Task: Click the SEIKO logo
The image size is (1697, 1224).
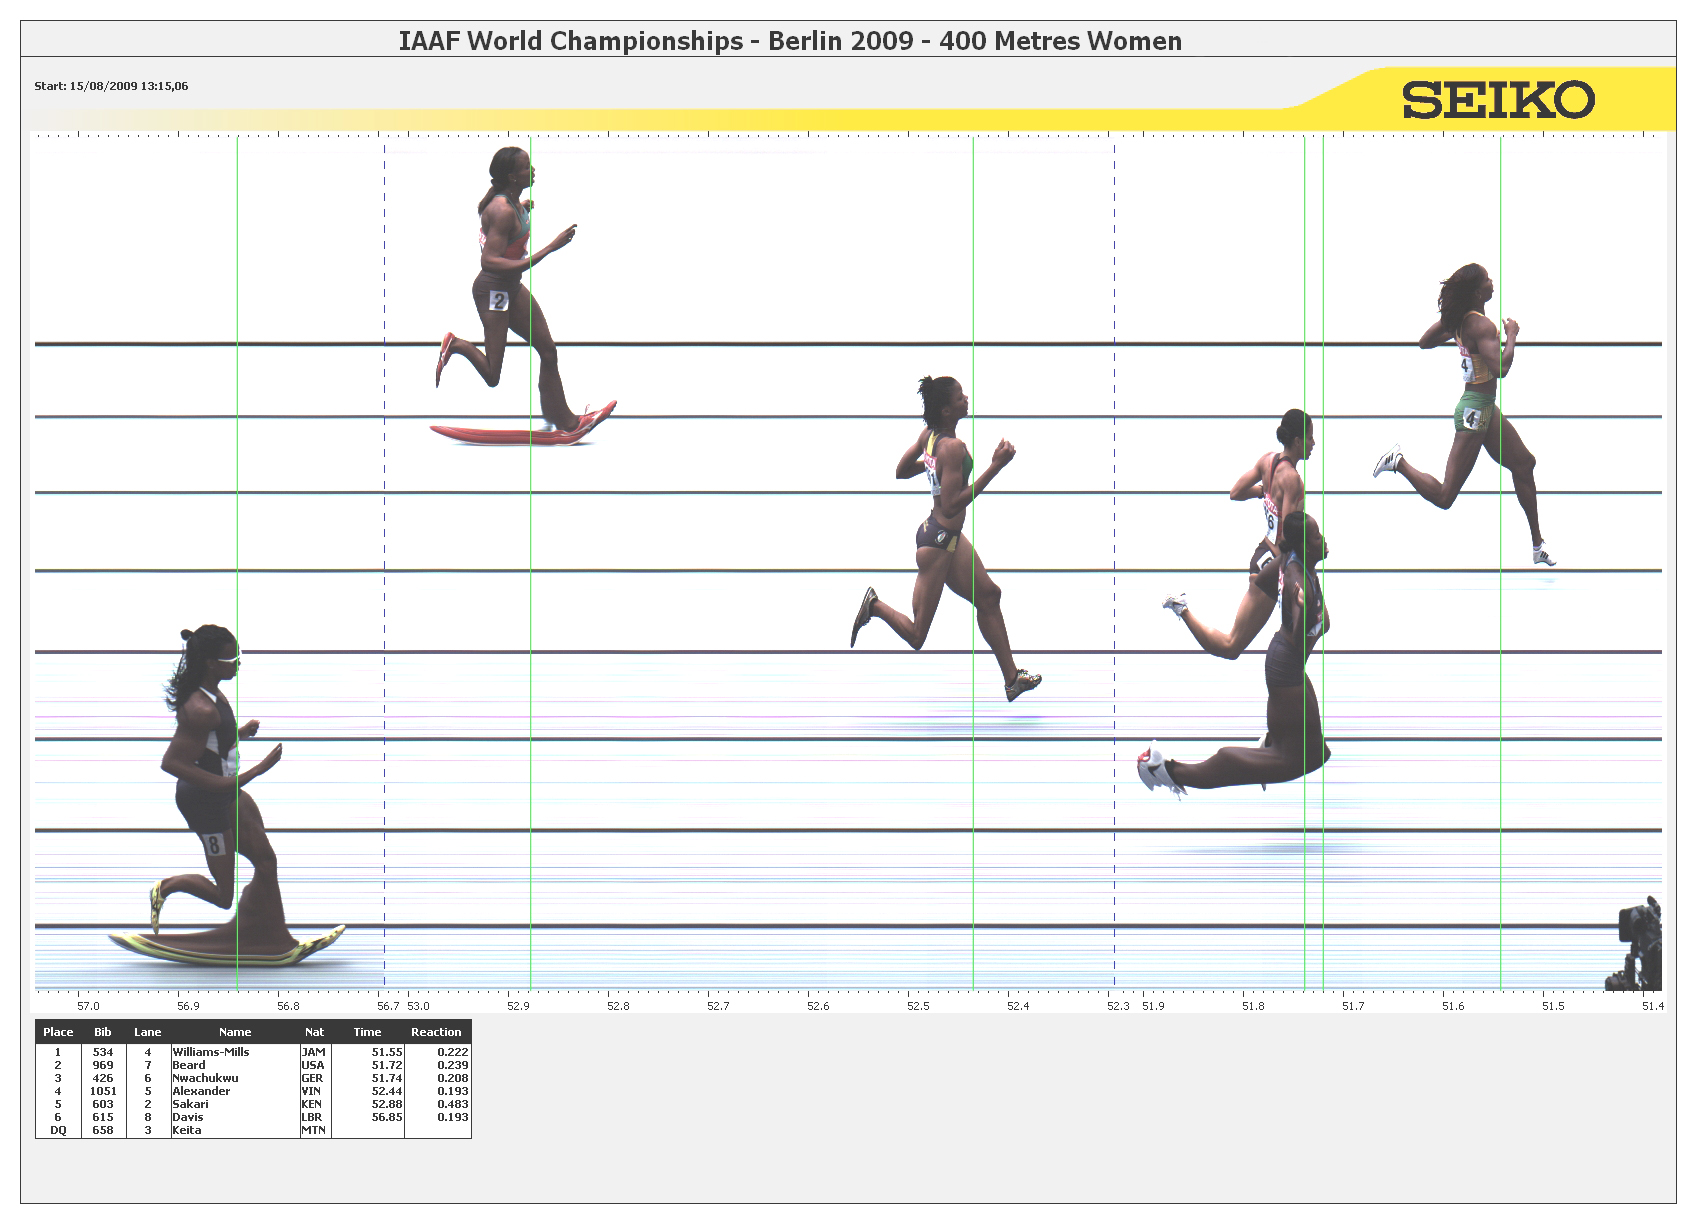Action: 1497,100
